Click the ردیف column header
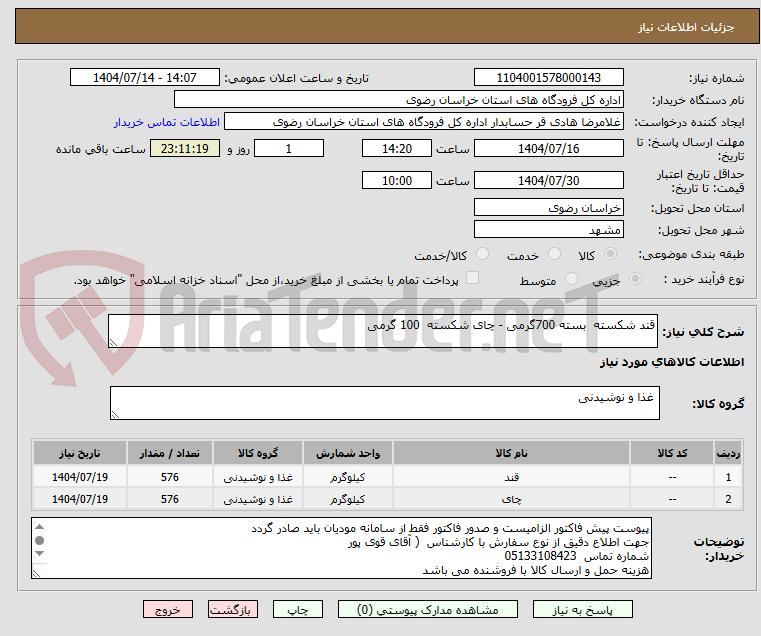This screenshot has width=761, height=636. point(728,453)
